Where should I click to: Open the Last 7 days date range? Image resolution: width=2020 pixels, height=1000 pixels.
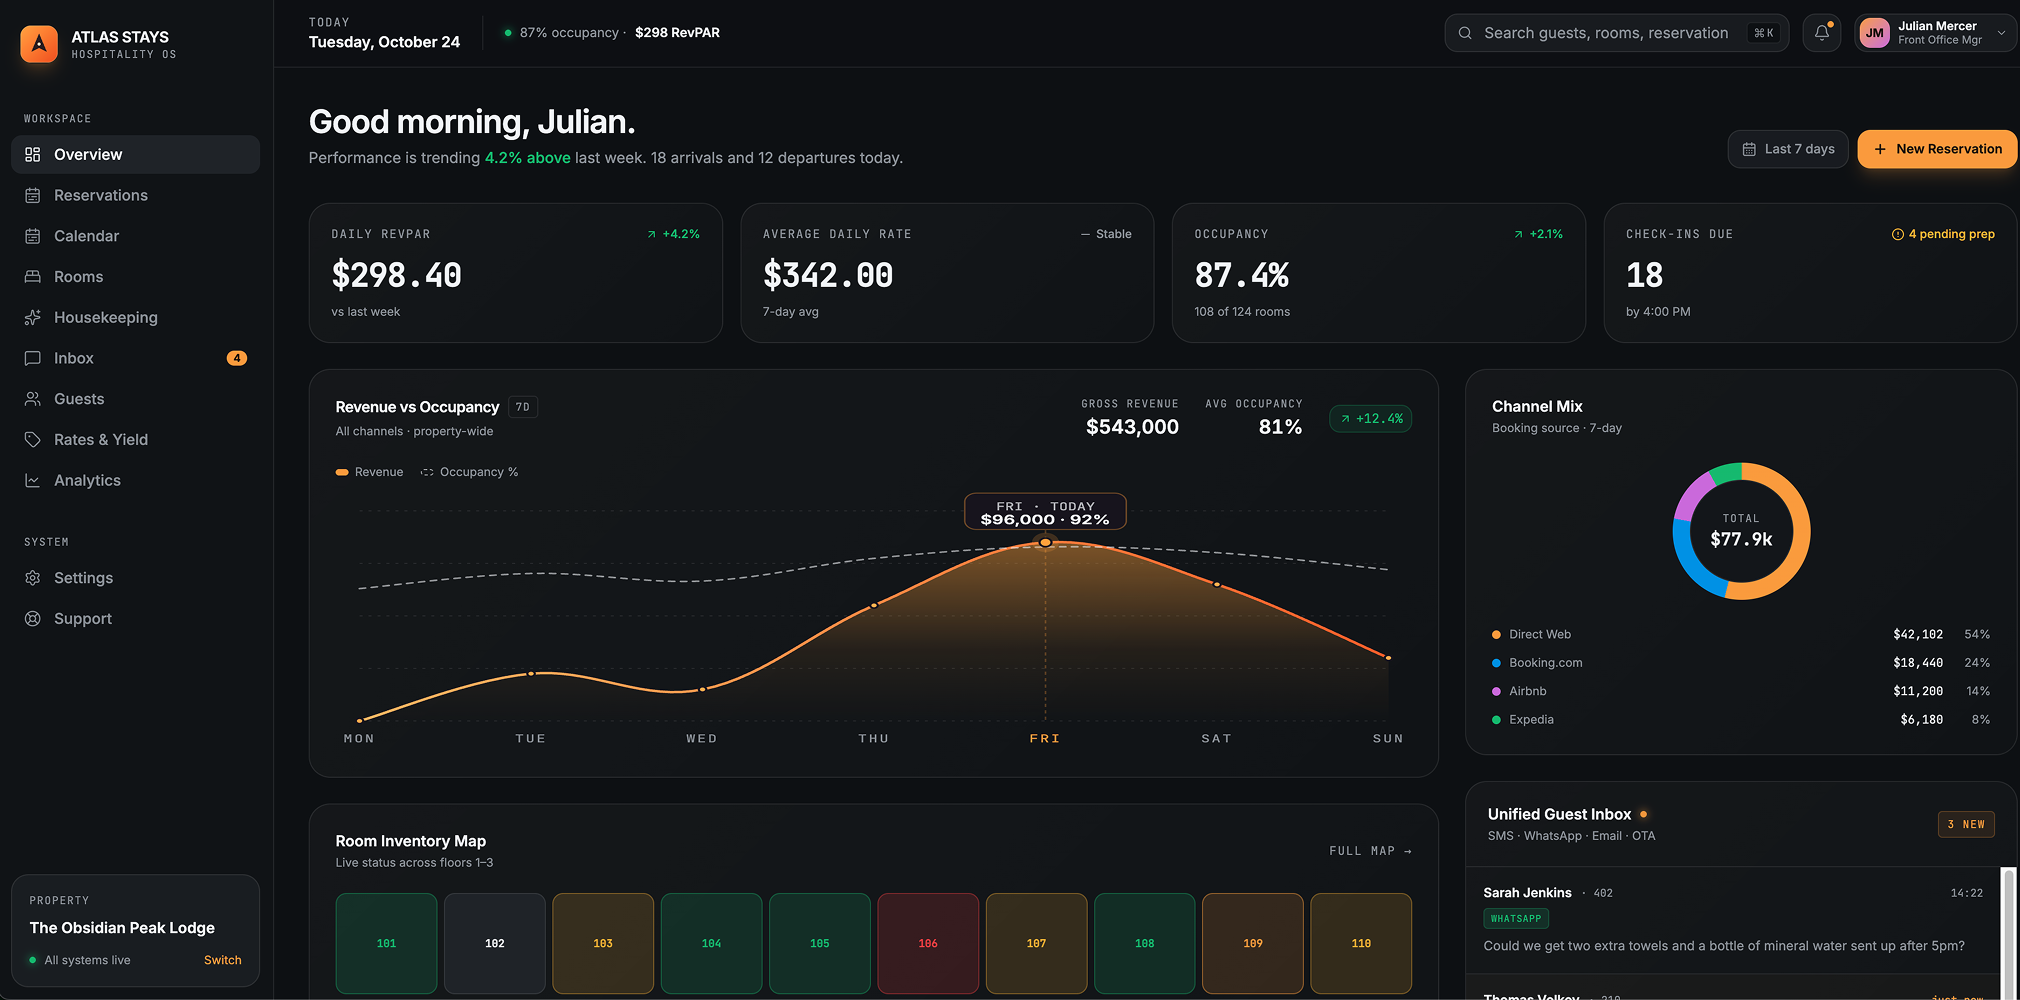click(1788, 149)
